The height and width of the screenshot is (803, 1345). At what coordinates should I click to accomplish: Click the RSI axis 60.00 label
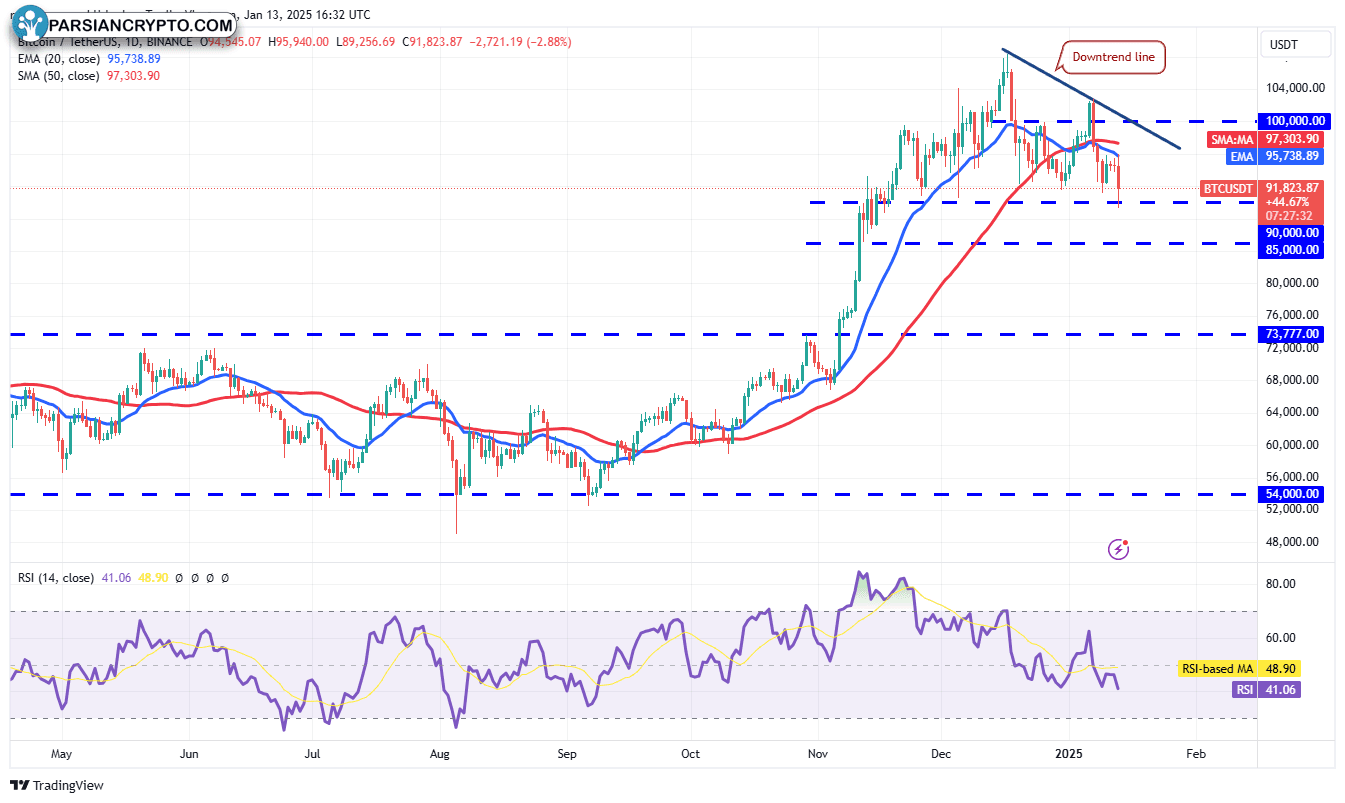[1283, 638]
